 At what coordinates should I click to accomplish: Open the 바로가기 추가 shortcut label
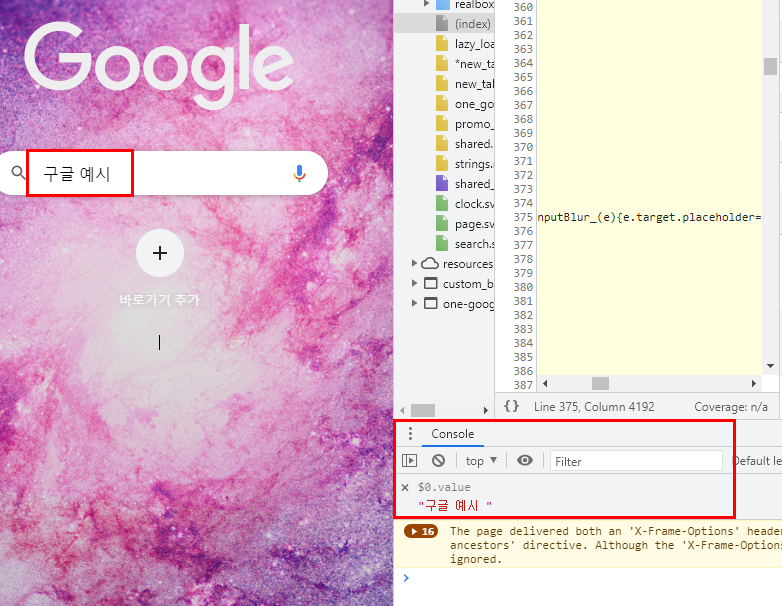click(x=160, y=300)
